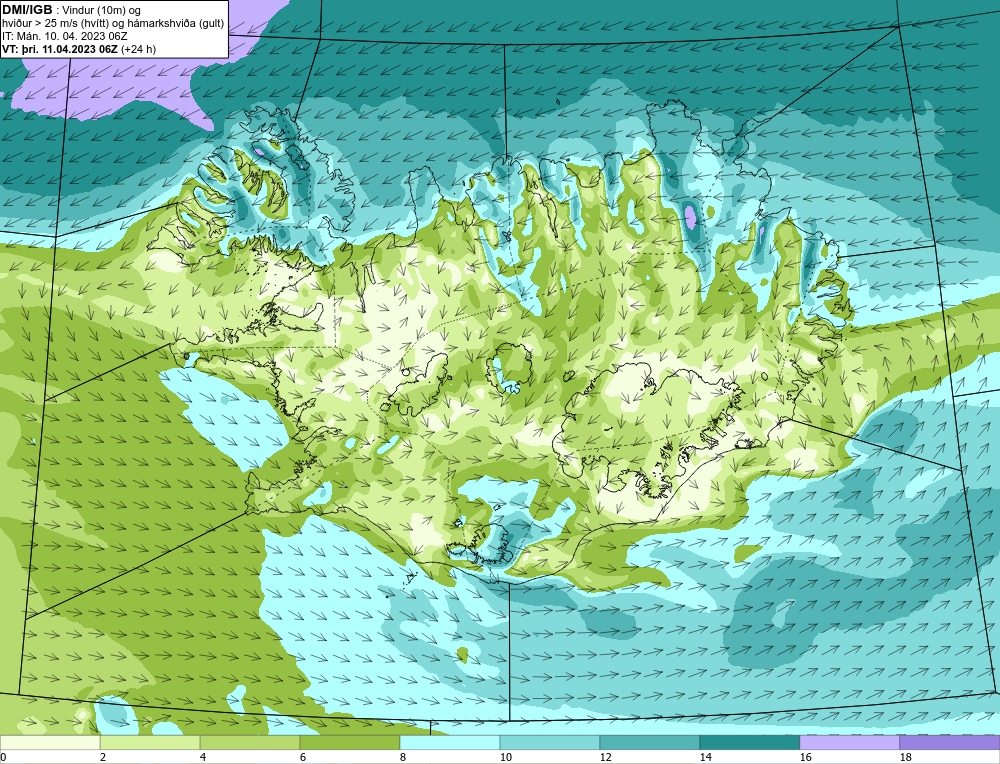This screenshot has height=764, width=1000.
Task: Click the 14–16 m/s dark teal legend swatch
Action: click(749, 742)
